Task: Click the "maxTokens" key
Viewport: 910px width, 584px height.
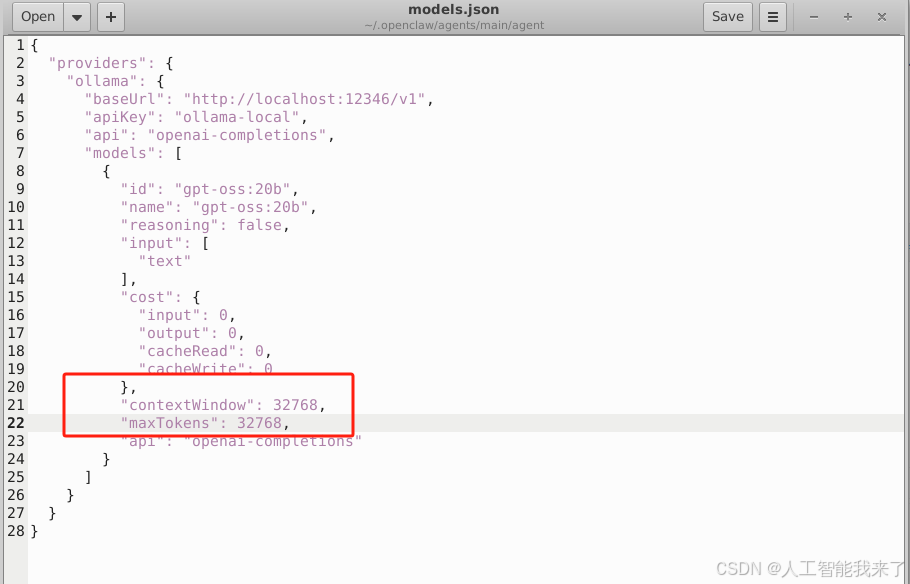Action: [x=169, y=423]
